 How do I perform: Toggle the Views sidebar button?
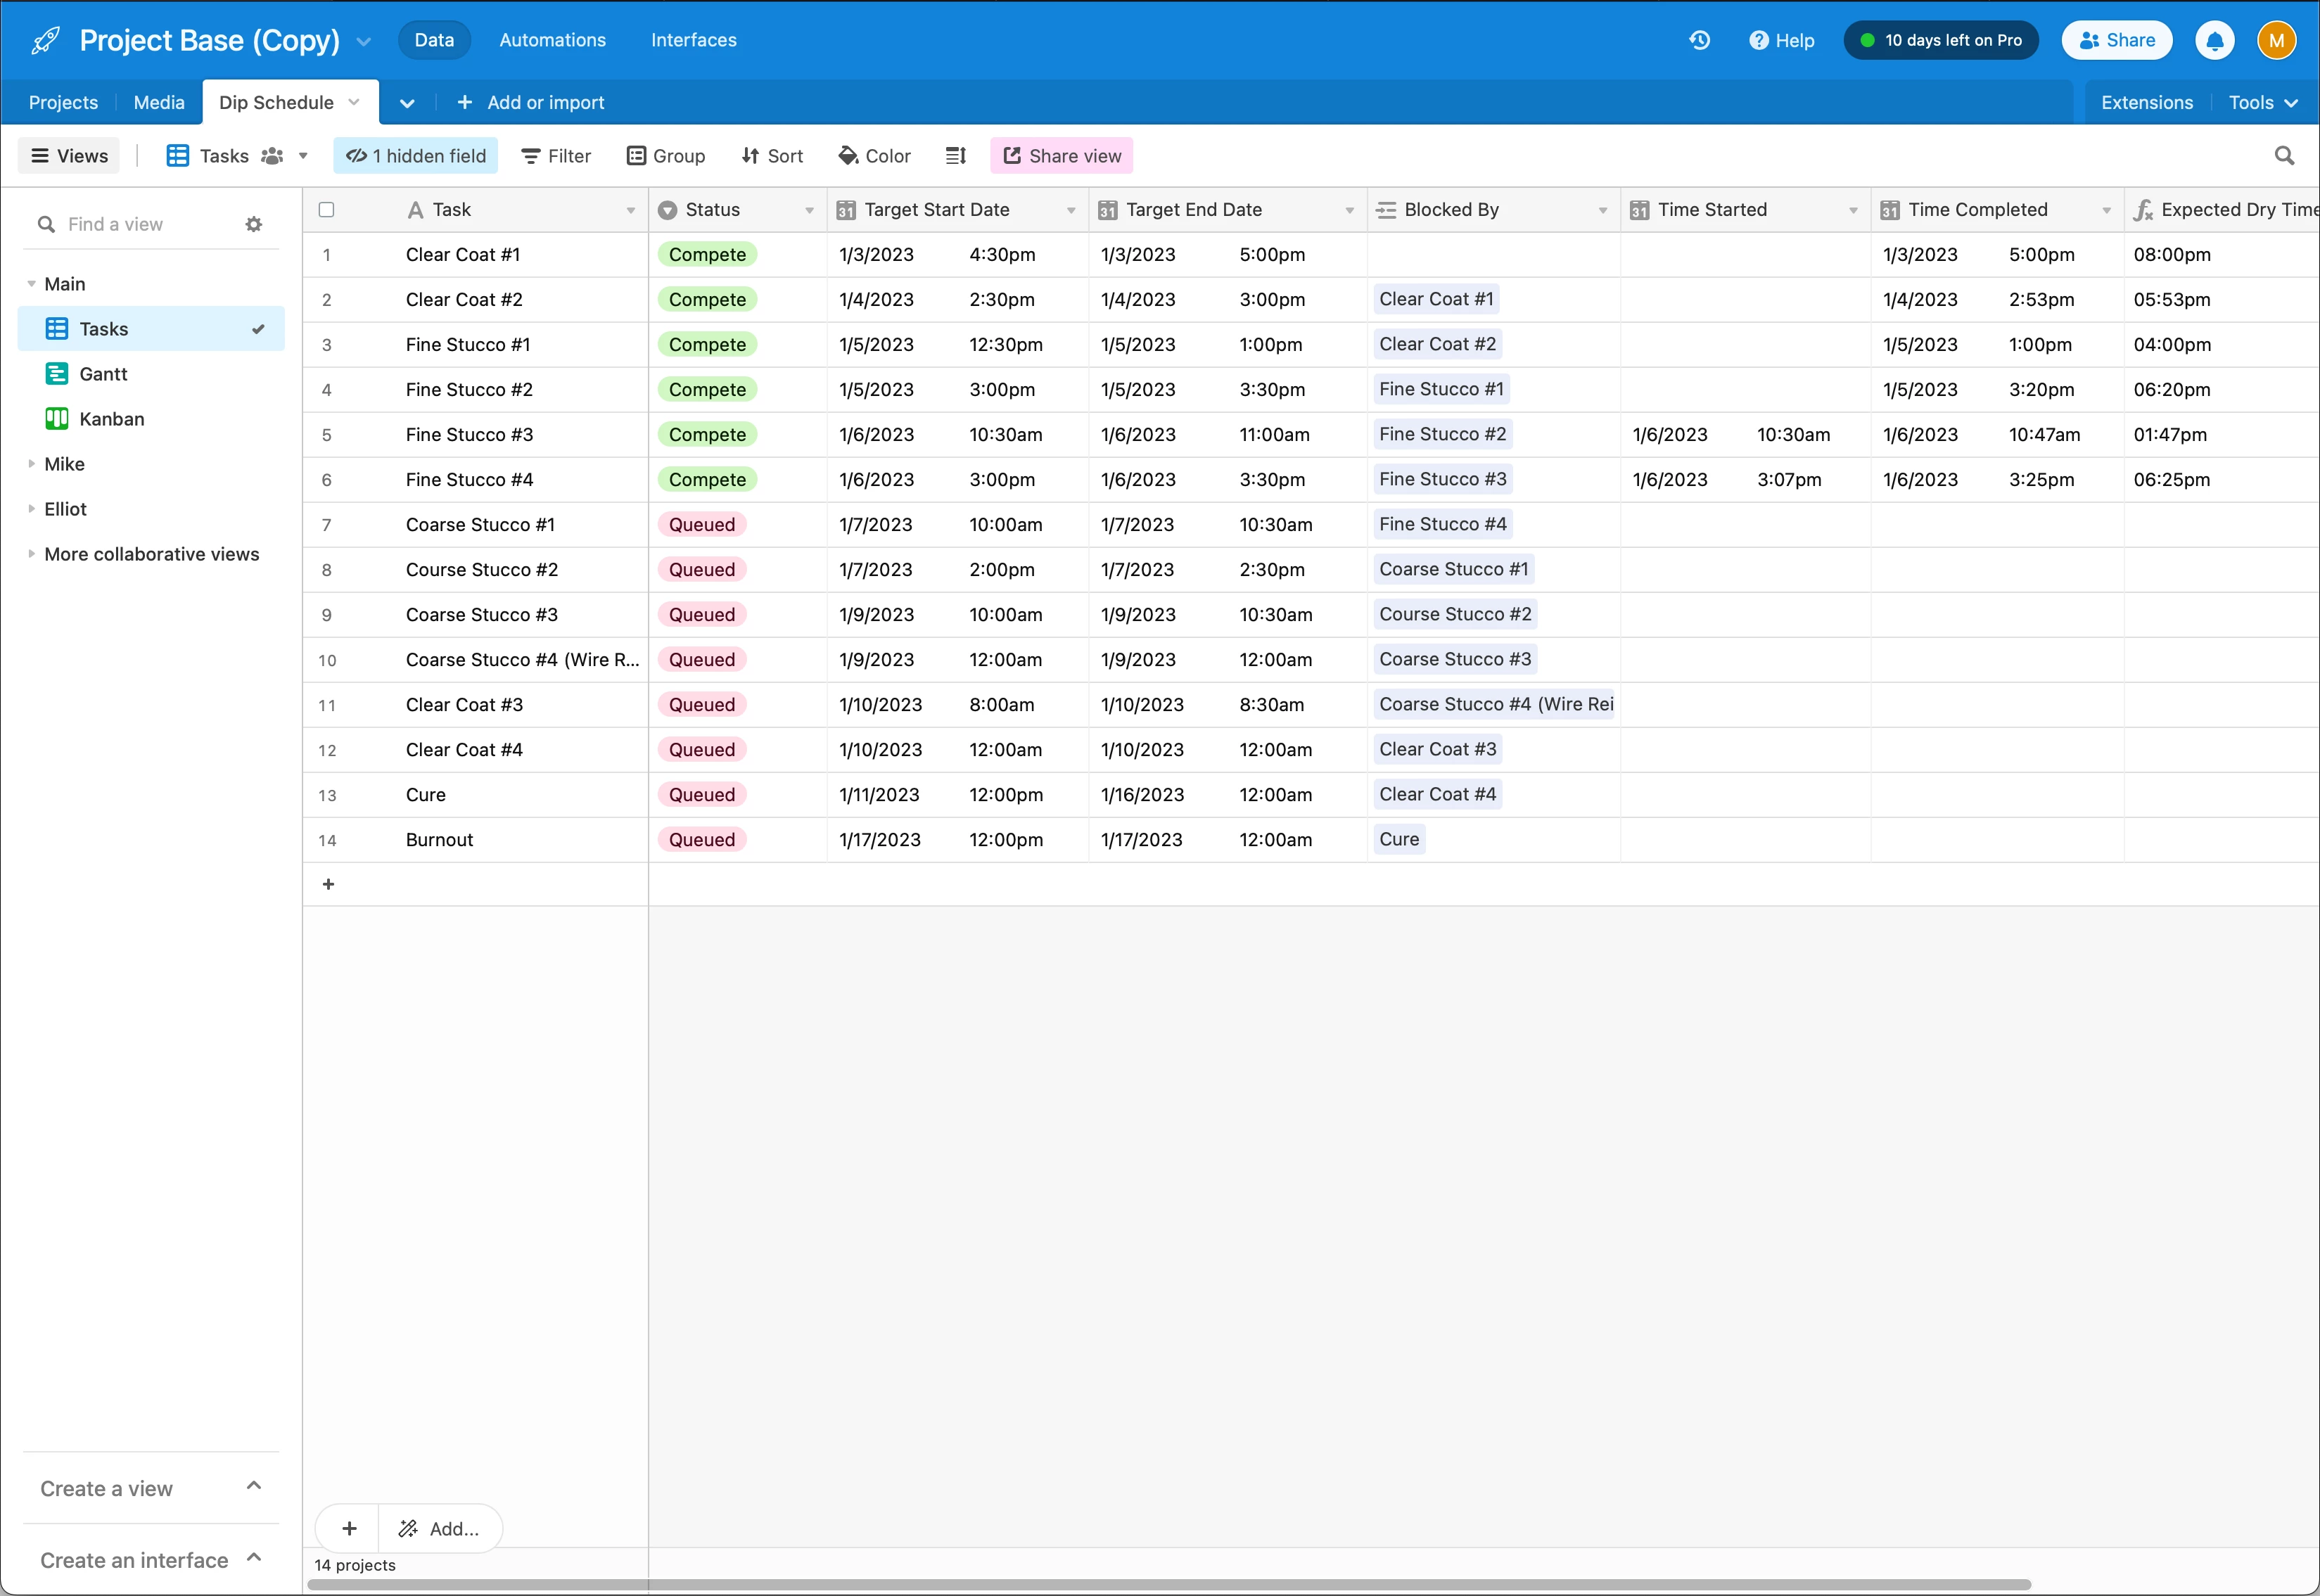(x=69, y=155)
